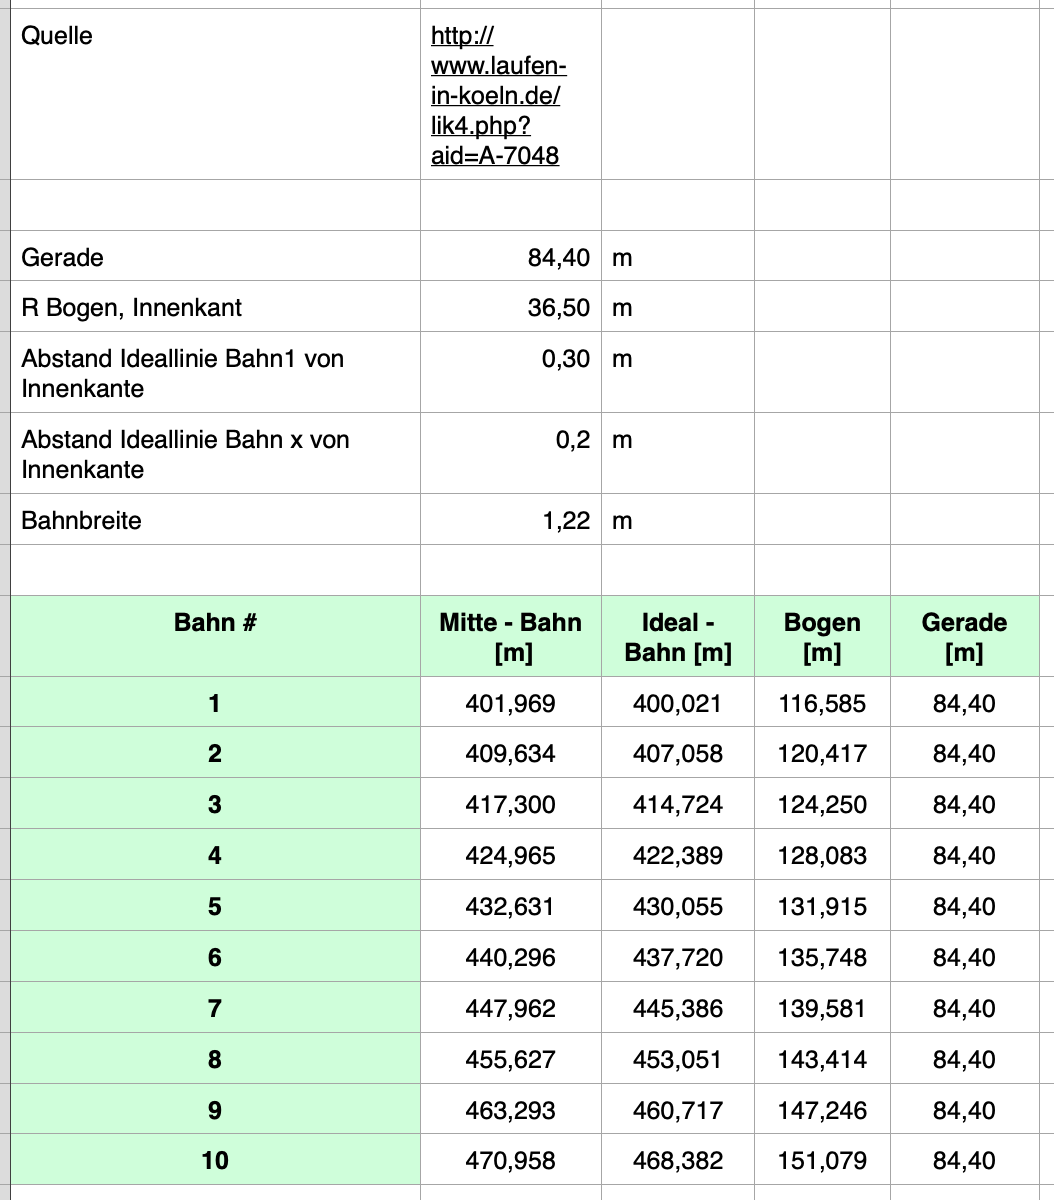
Task: Open the laufen-in-koeln.de source link
Action: coord(497,96)
